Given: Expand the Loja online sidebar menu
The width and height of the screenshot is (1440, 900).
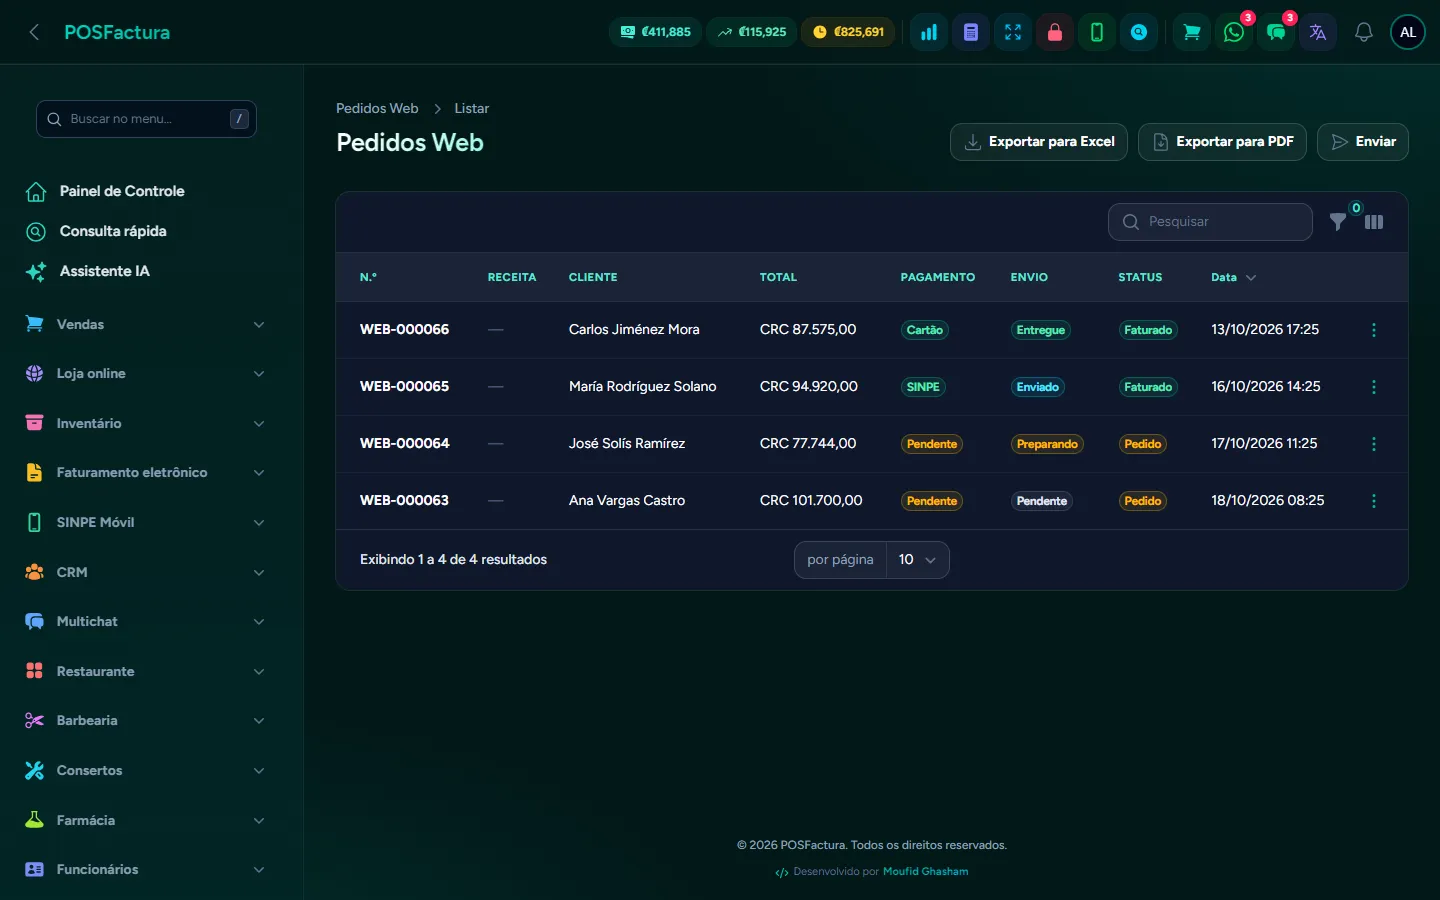Looking at the screenshot, I should point(146,373).
